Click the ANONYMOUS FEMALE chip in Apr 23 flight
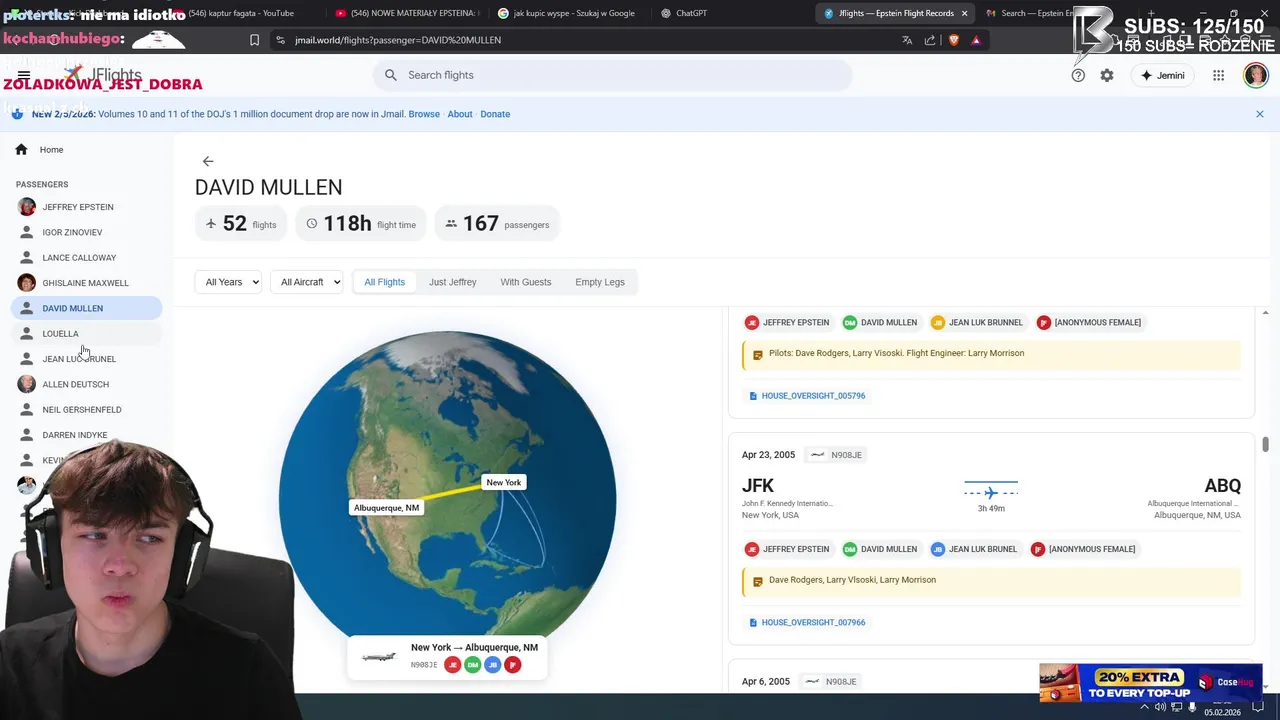The width and height of the screenshot is (1280, 720). coord(1084,549)
